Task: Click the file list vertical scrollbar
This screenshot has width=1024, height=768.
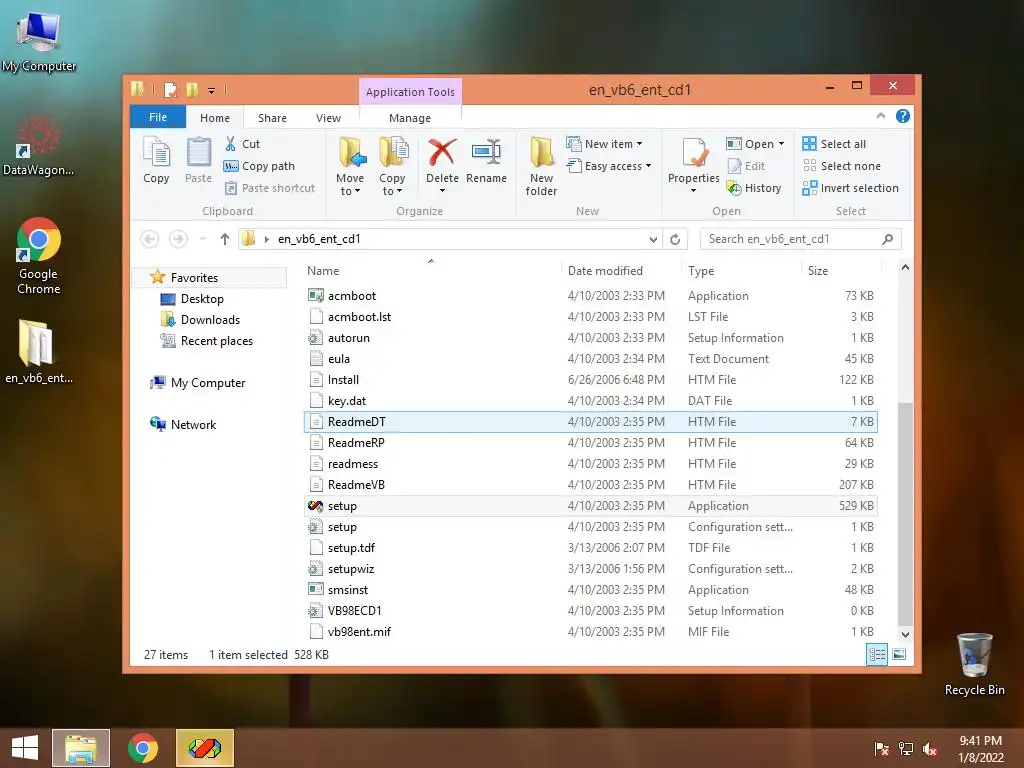Action: [x=905, y=513]
